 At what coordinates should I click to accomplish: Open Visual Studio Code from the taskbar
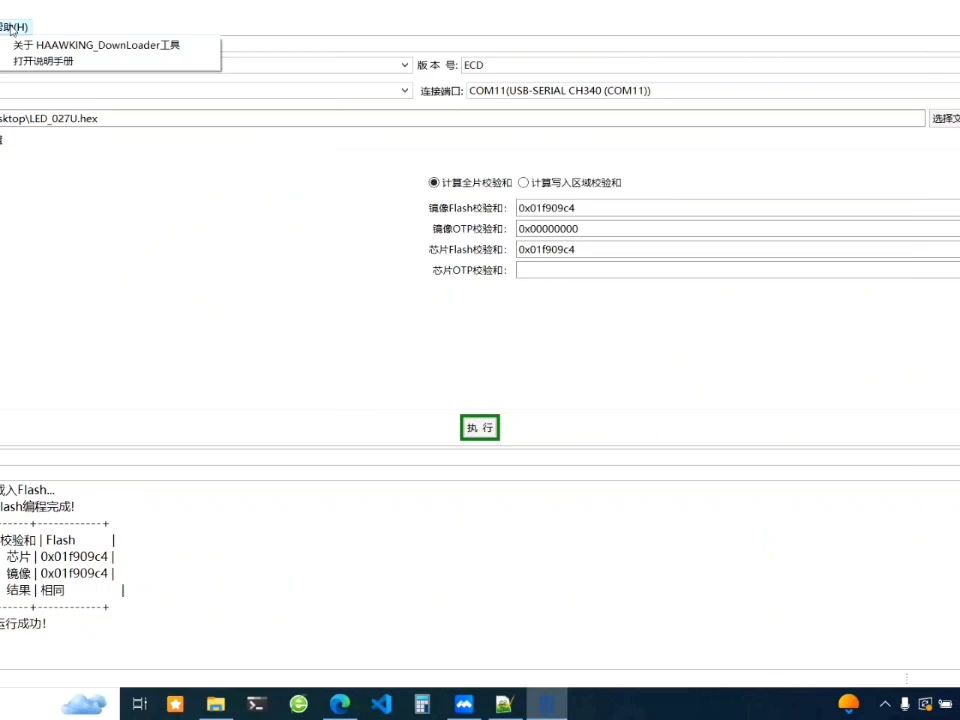point(380,704)
